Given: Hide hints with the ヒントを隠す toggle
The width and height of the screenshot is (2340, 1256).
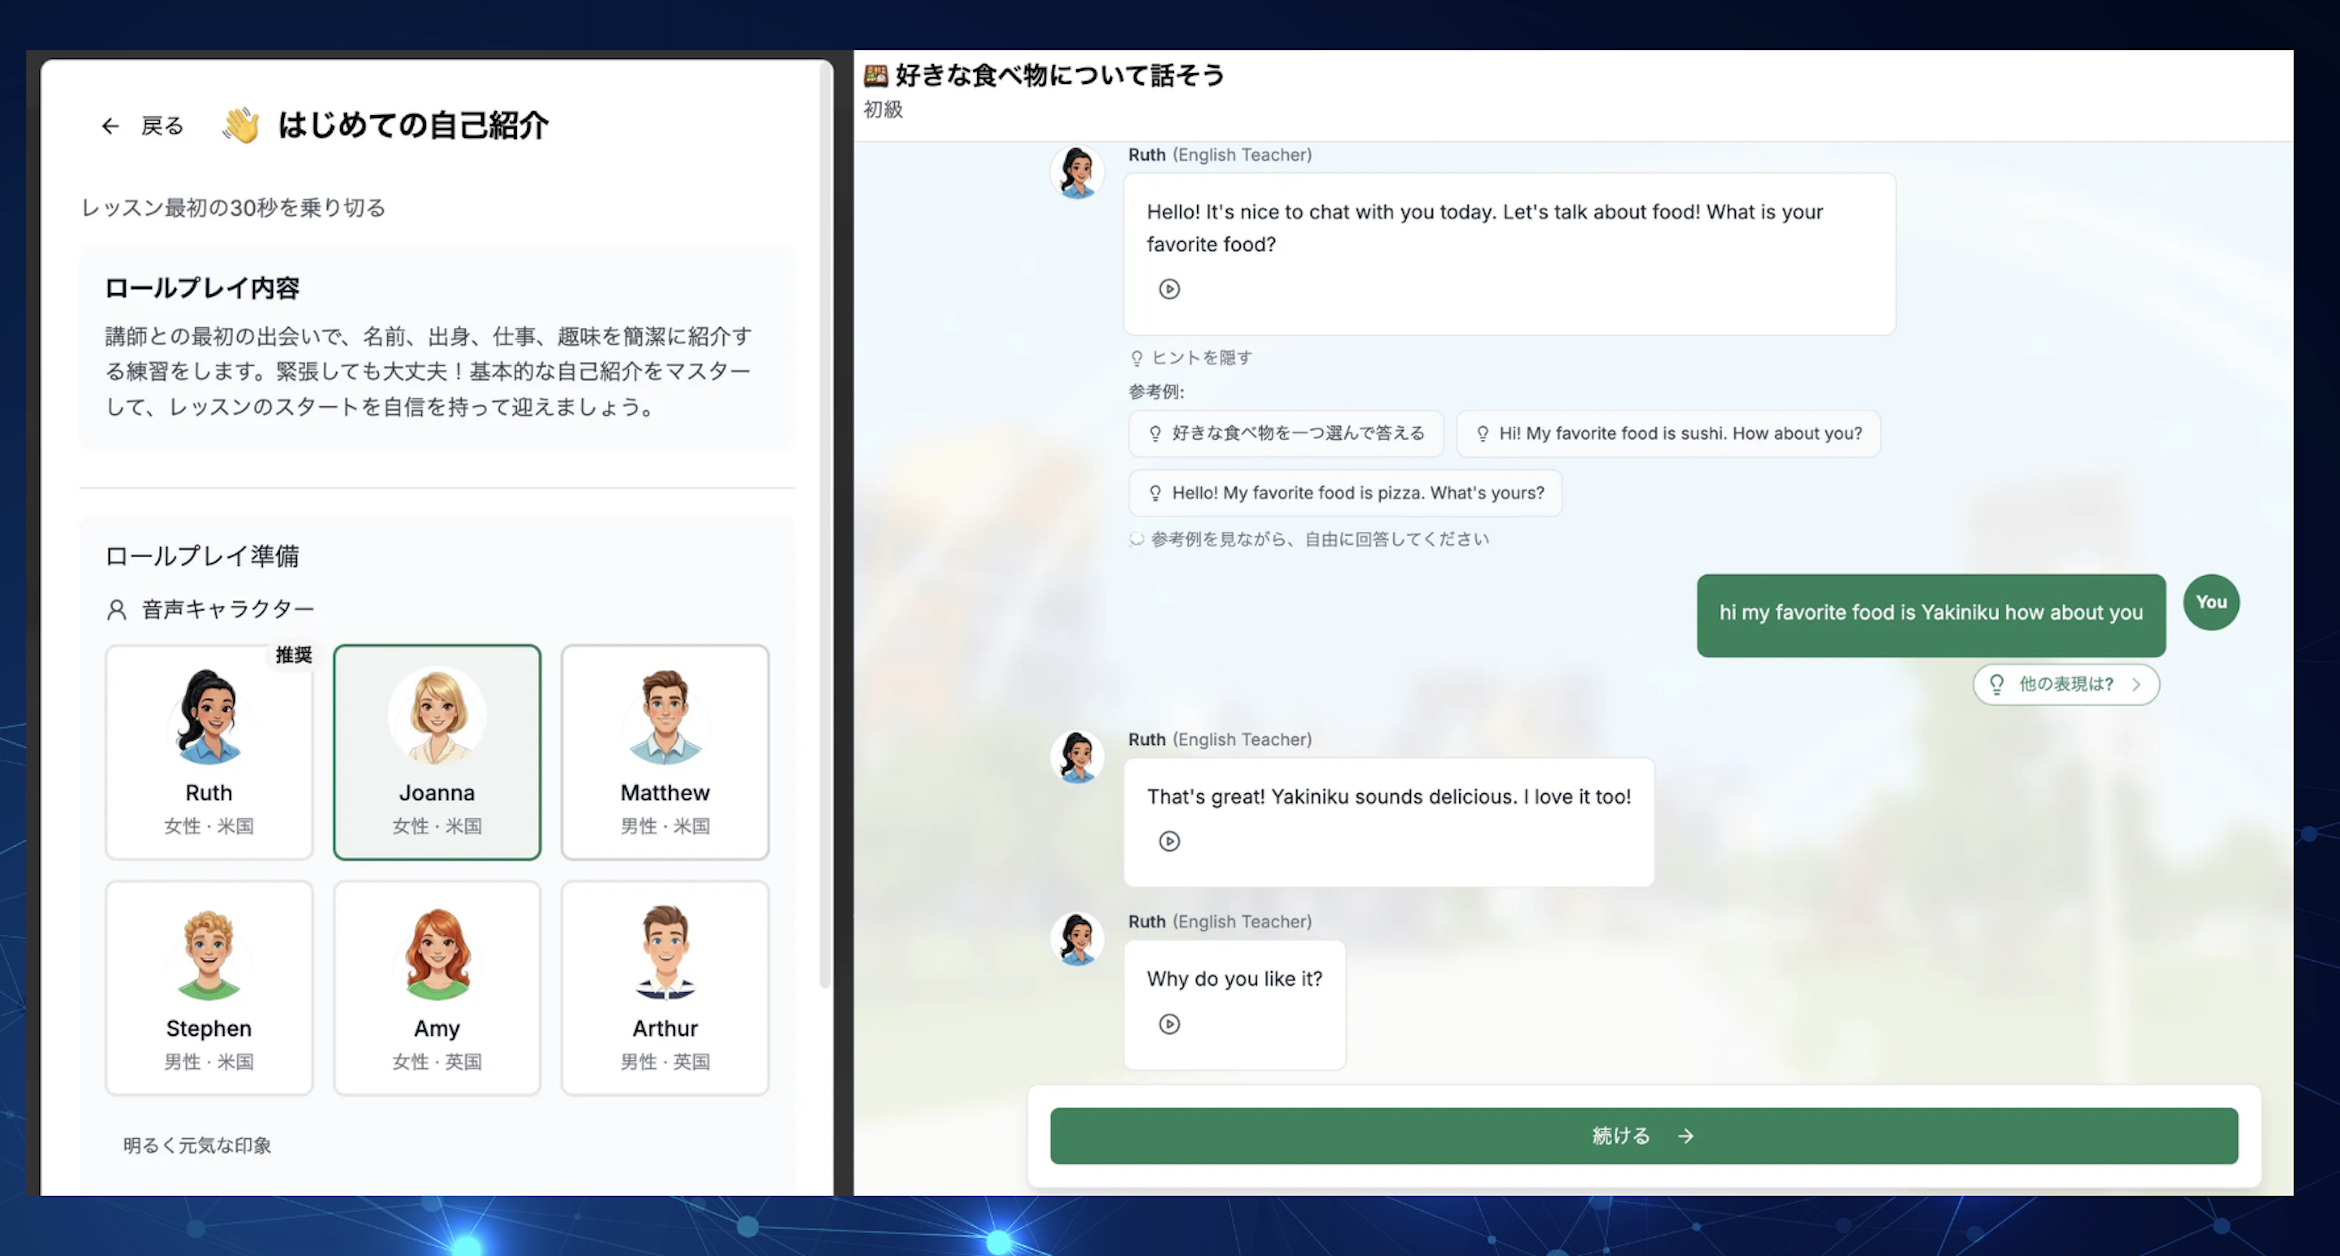Looking at the screenshot, I should pyautogui.click(x=1192, y=358).
